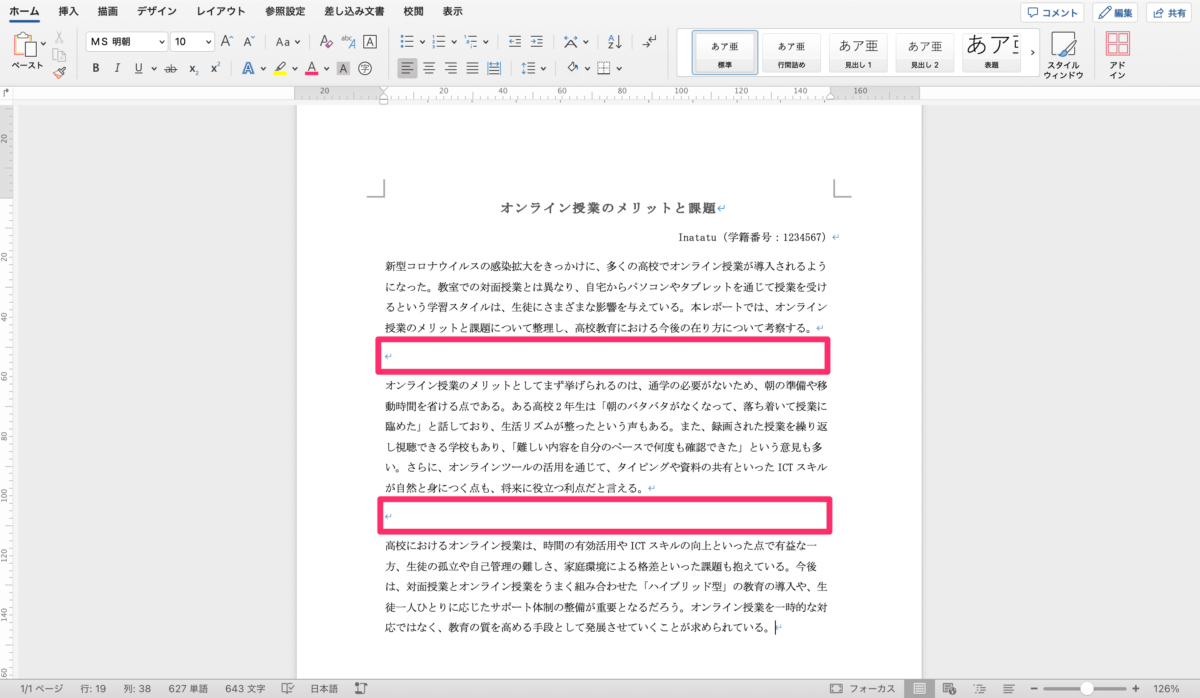Decrease indent of the paragraph

coord(515,42)
